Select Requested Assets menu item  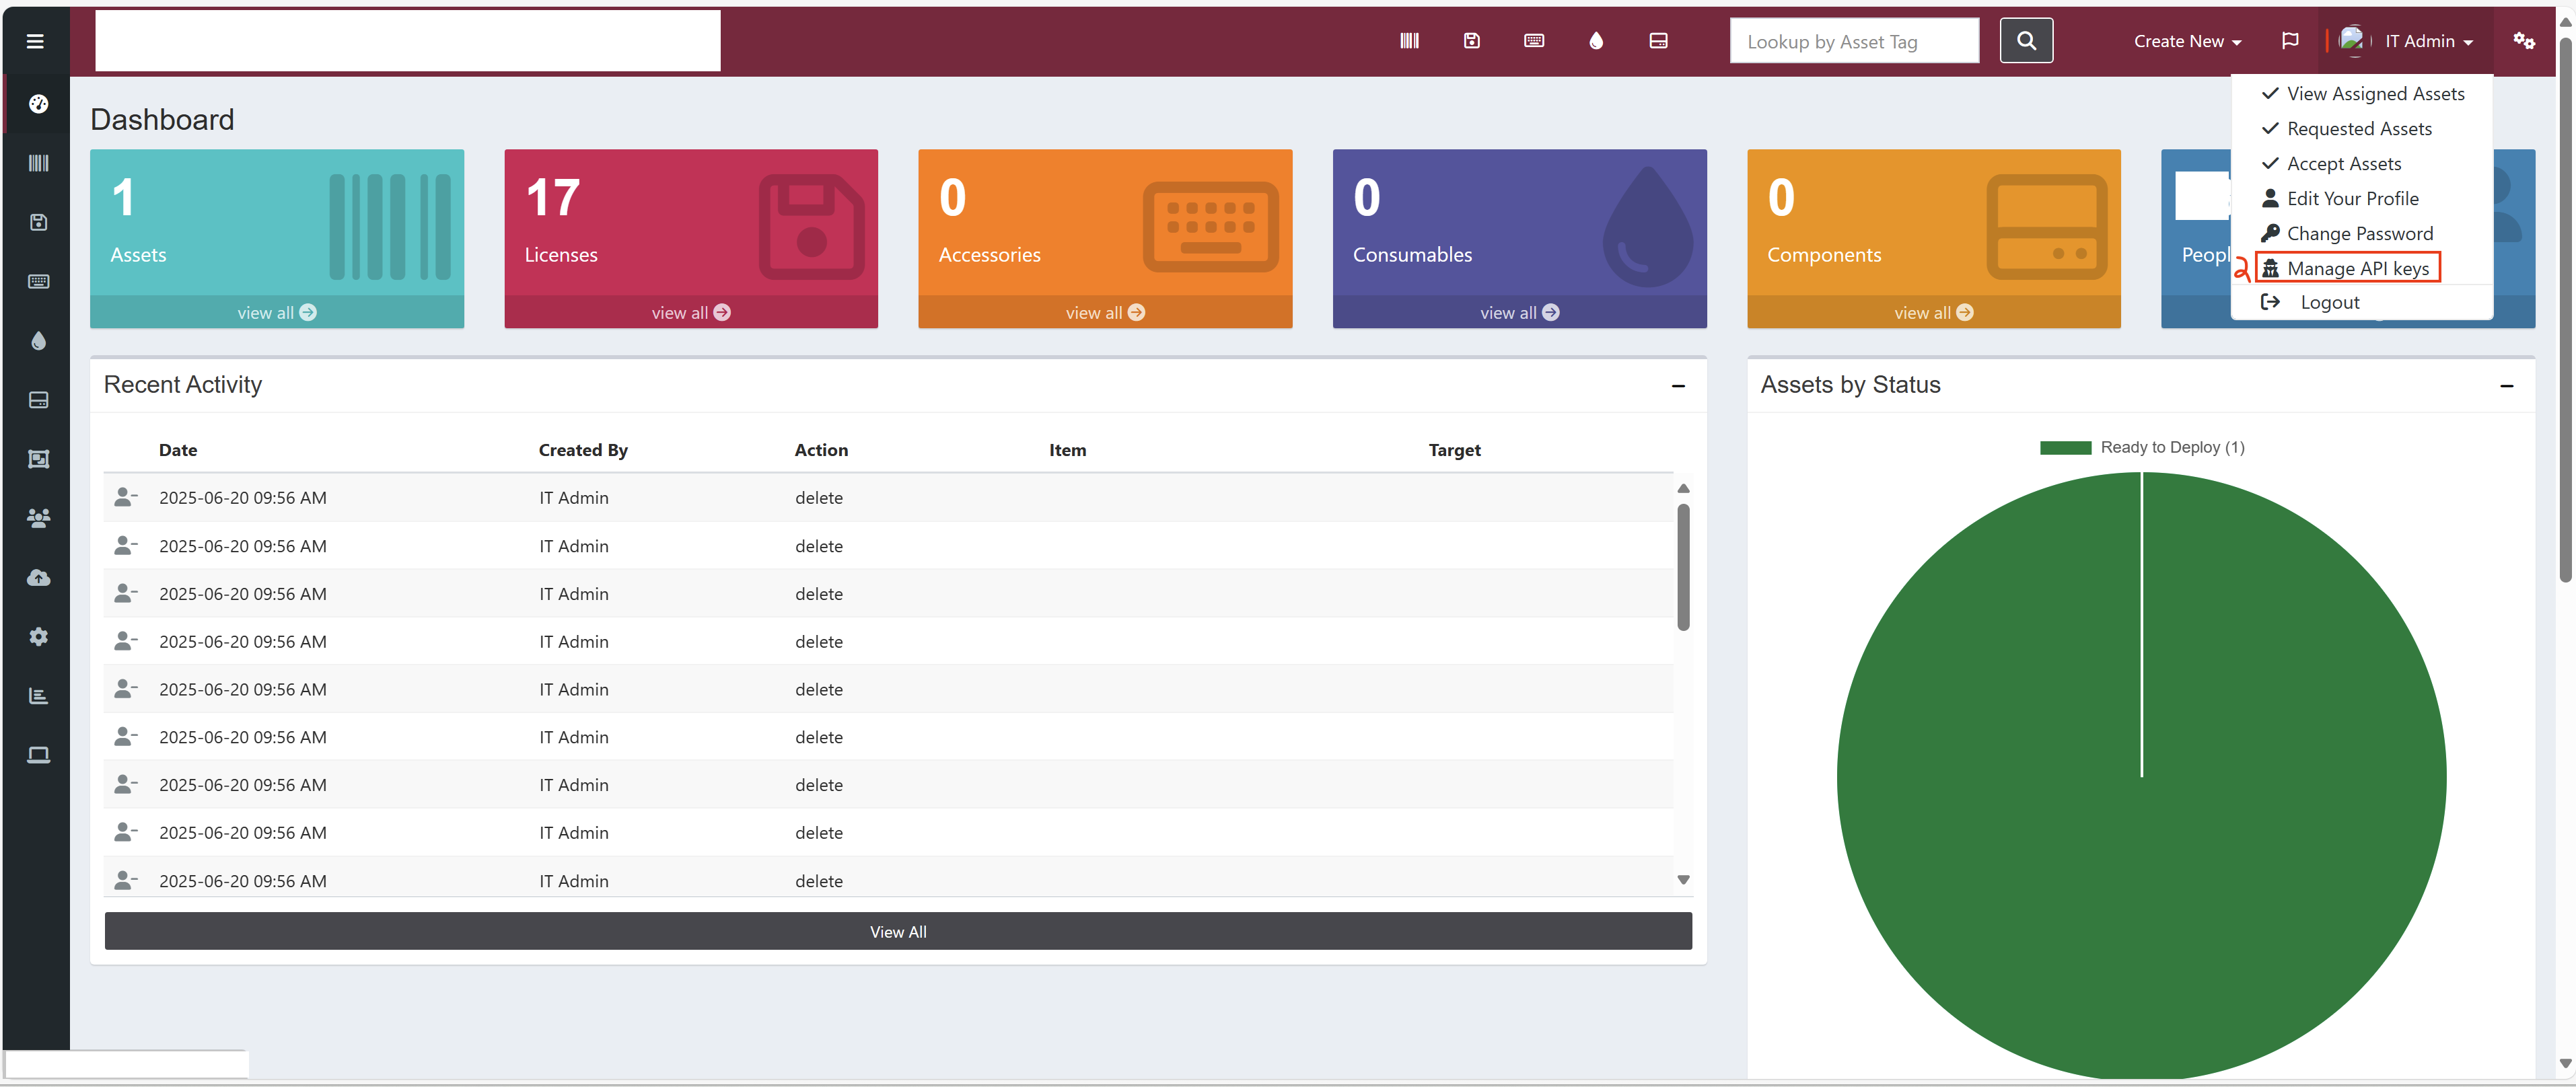pyautogui.click(x=2362, y=129)
